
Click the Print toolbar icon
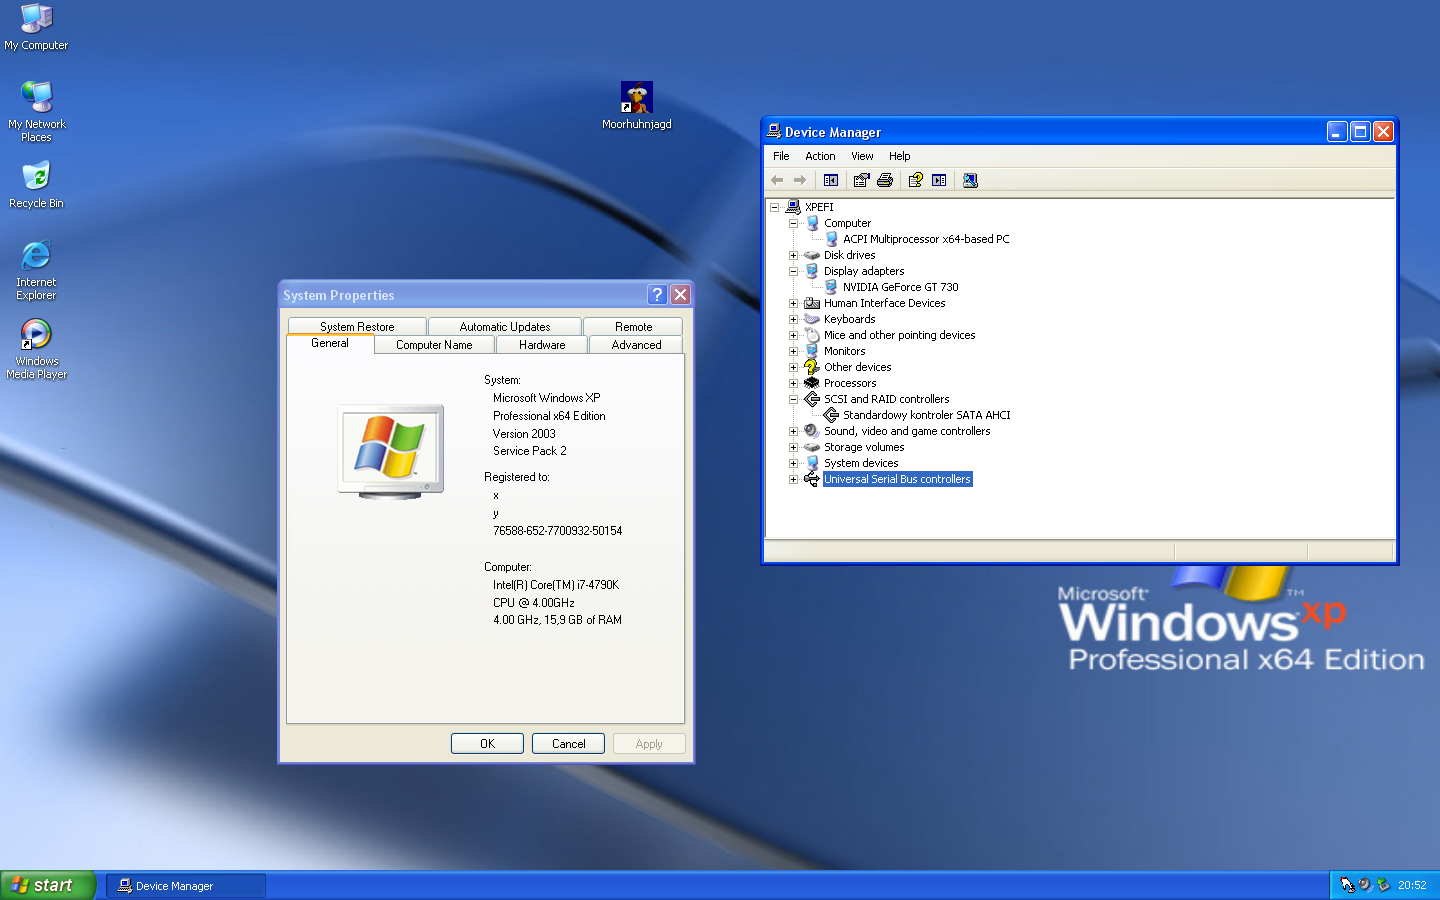point(885,180)
